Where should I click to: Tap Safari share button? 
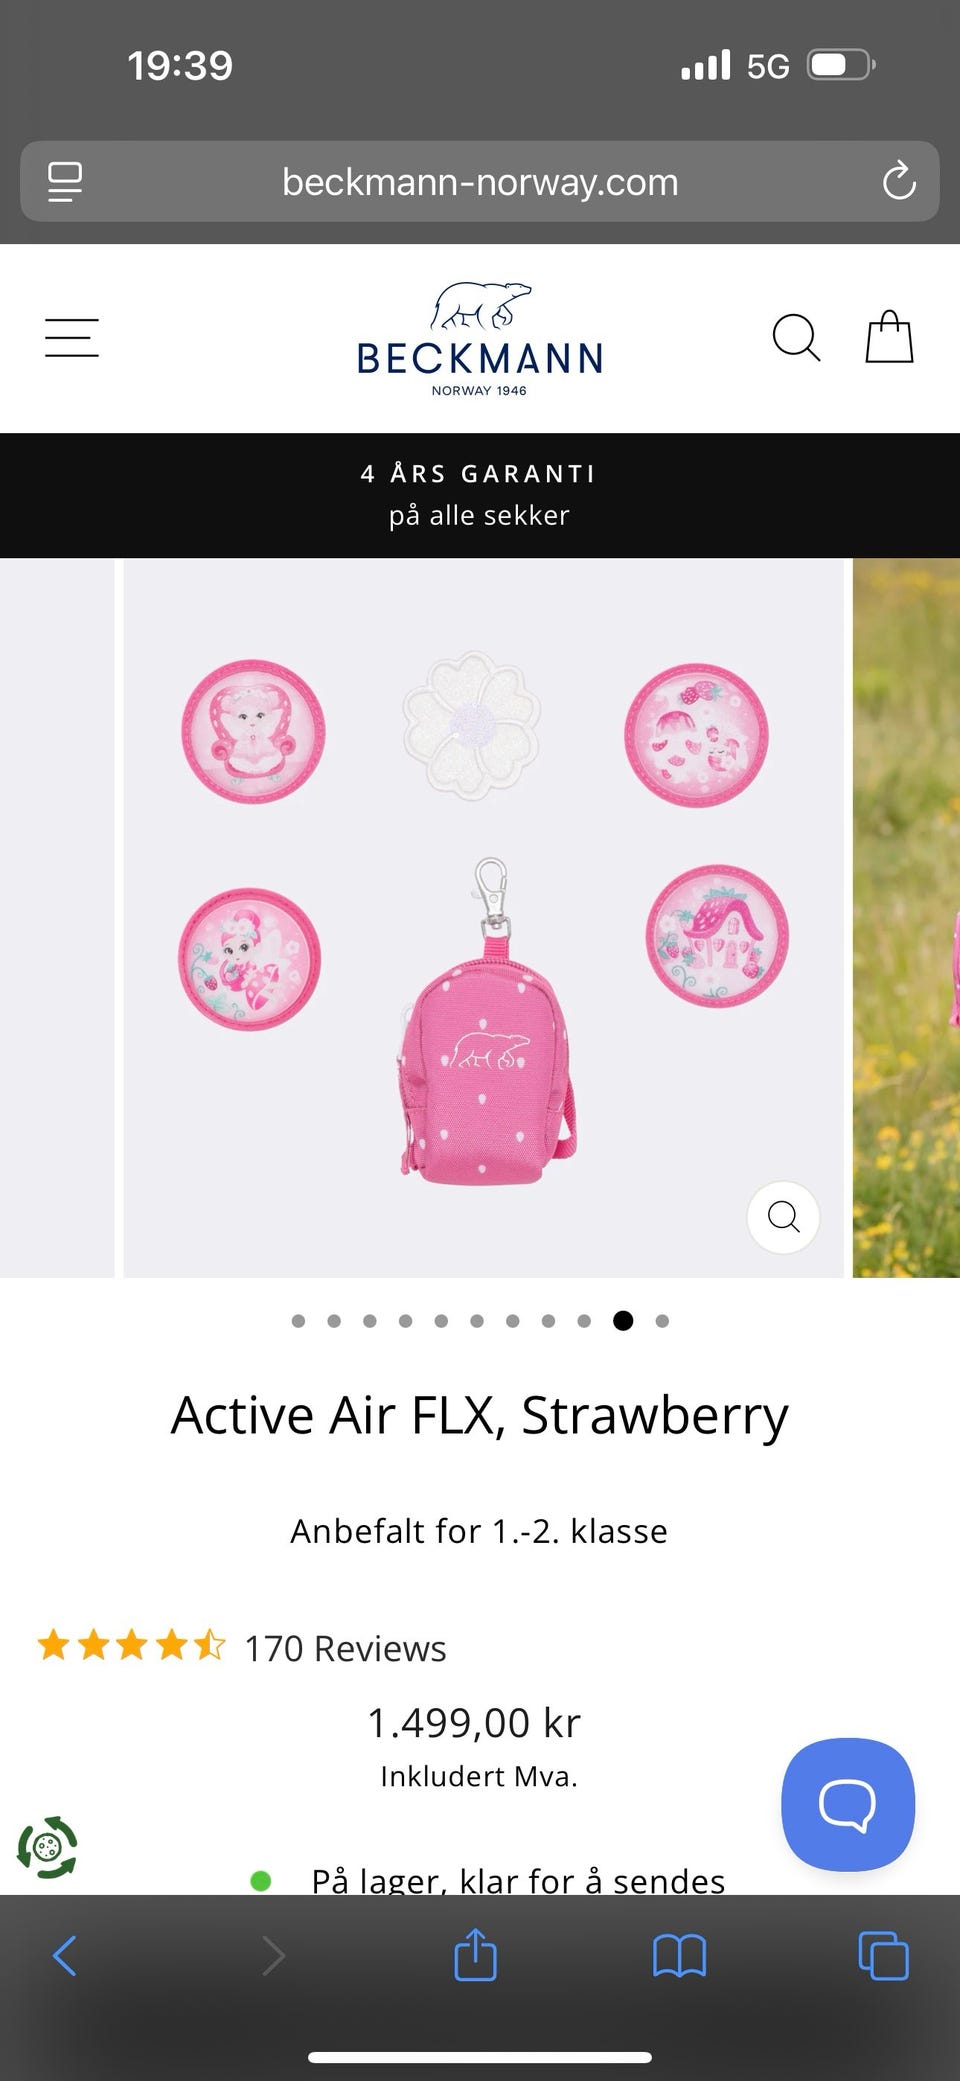click(475, 1954)
